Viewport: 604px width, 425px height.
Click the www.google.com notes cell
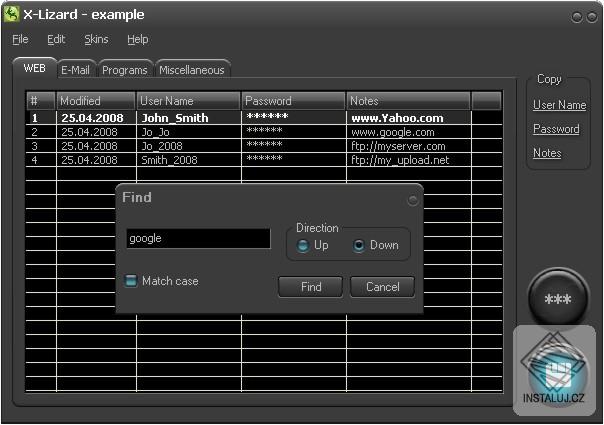coord(409,132)
